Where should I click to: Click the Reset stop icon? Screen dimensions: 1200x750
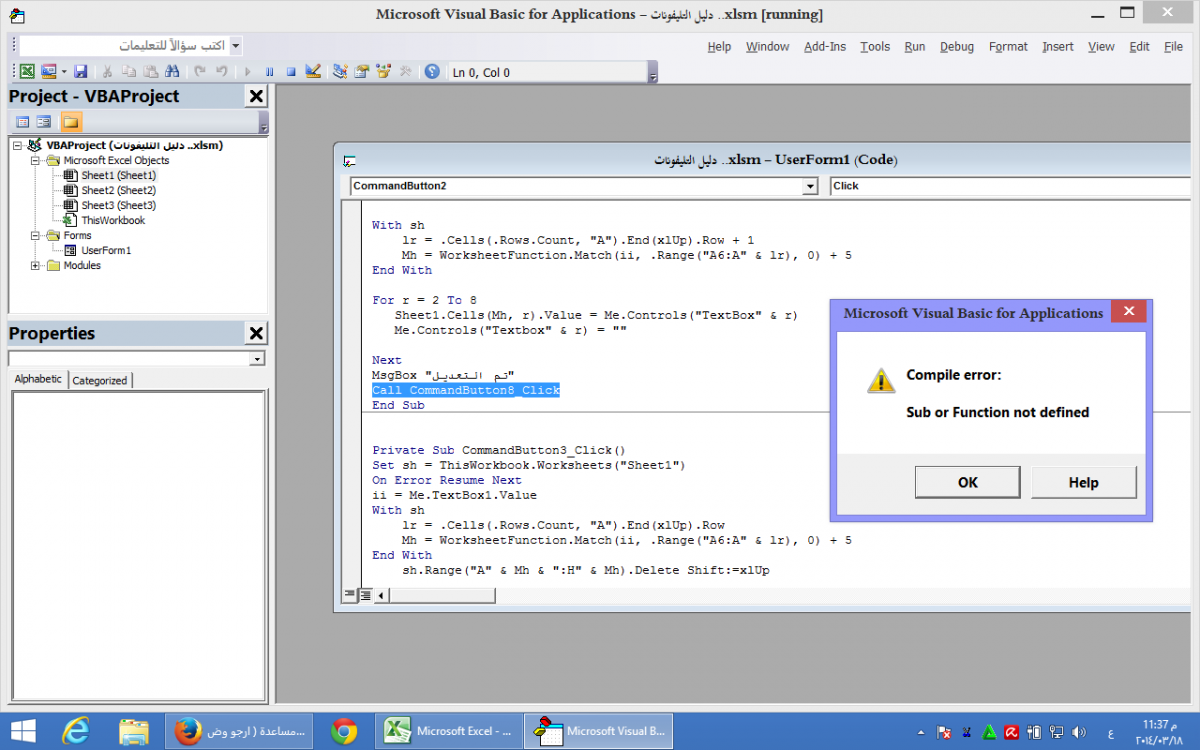tap(291, 72)
